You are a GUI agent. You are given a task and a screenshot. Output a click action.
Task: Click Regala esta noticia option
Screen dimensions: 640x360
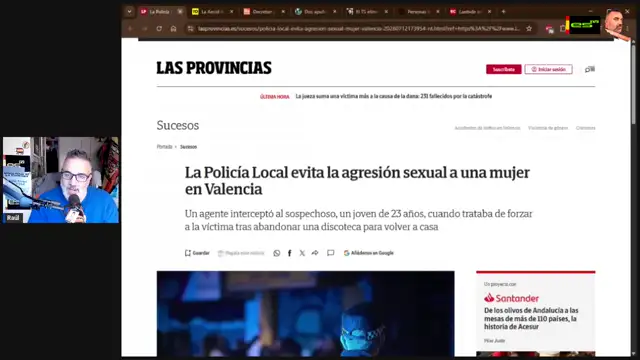click(241, 253)
